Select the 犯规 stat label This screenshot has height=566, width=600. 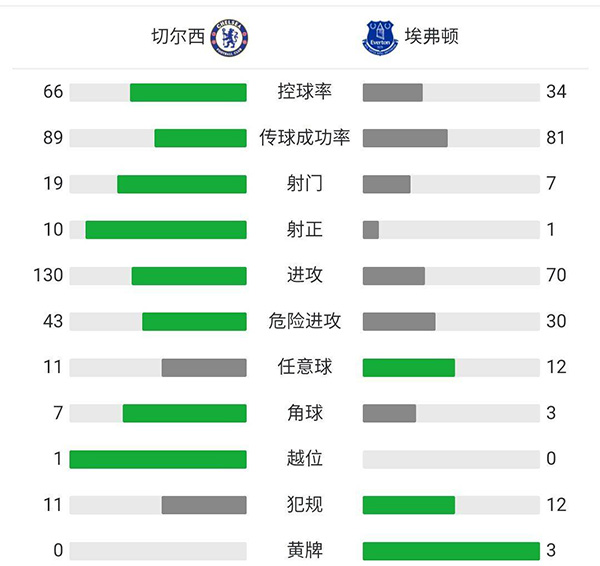(x=305, y=505)
